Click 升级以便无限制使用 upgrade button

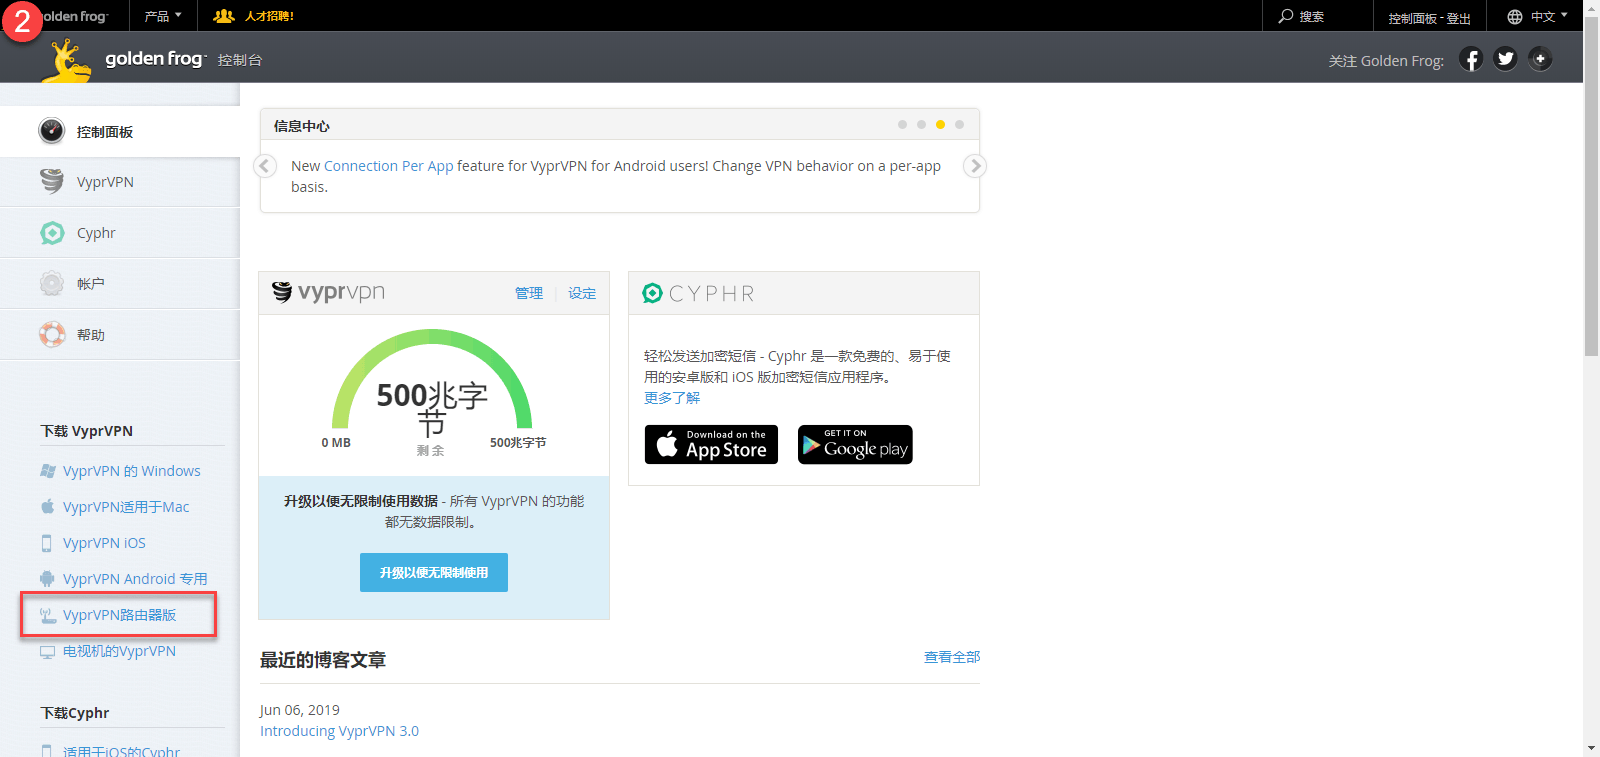click(434, 572)
